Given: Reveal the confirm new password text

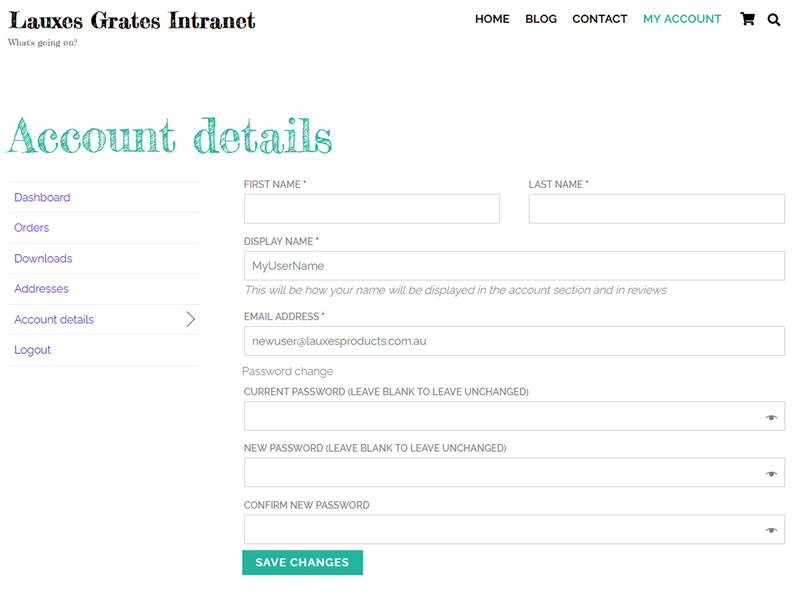Looking at the screenshot, I should click(x=771, y=531).
